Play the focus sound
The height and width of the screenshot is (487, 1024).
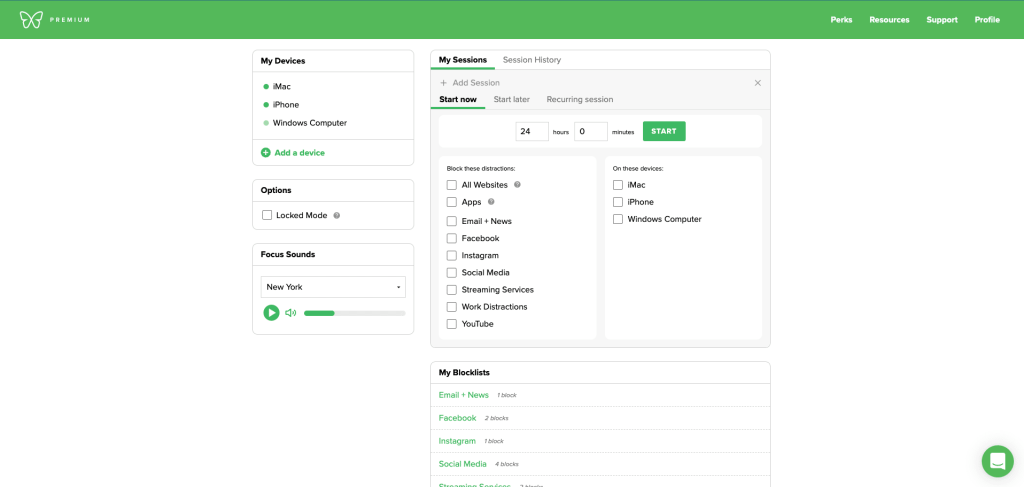pos(271,313)
